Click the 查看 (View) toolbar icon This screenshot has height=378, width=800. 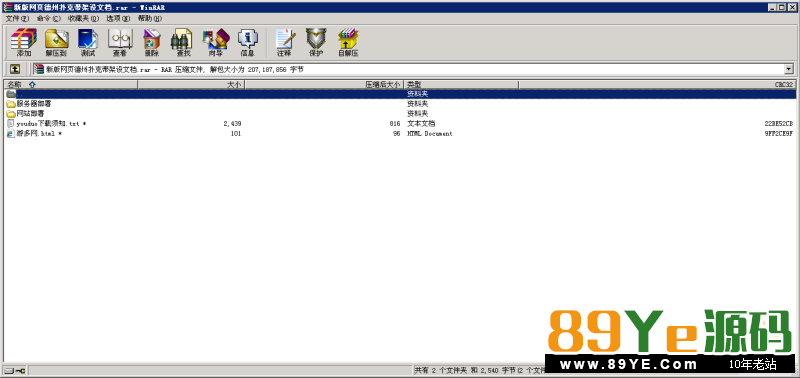[120, 43]
